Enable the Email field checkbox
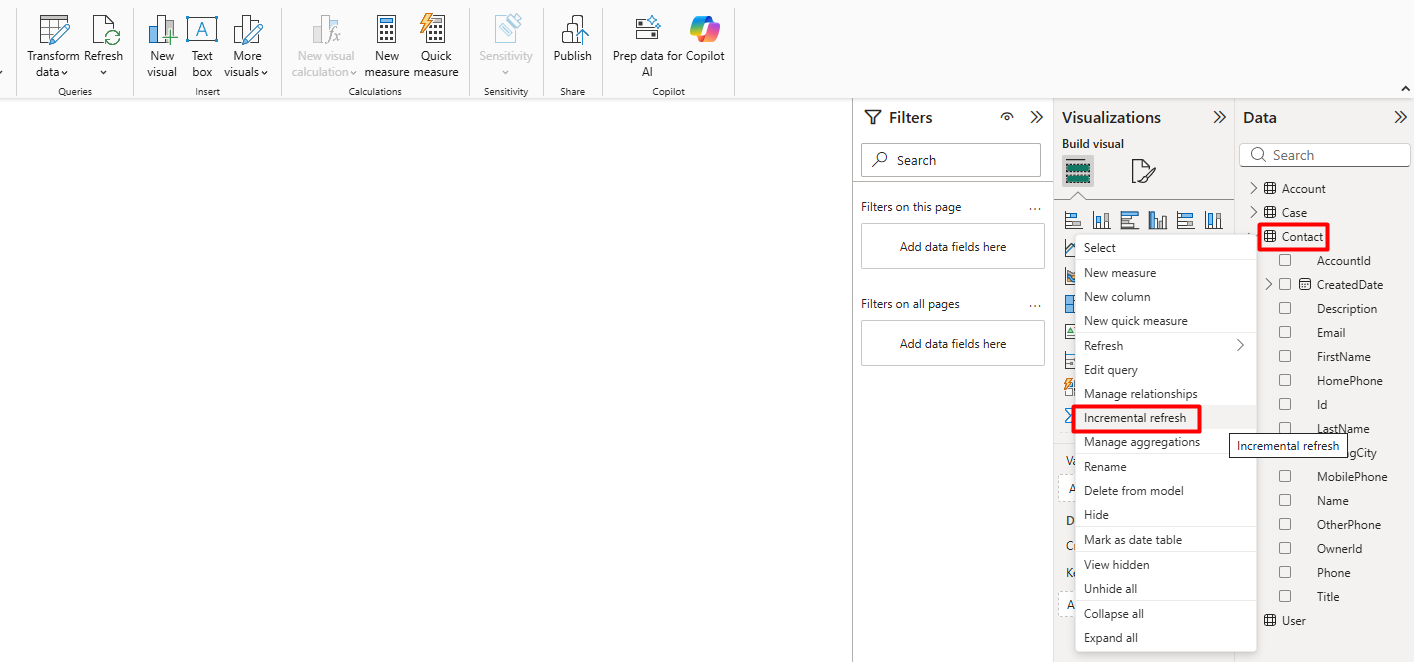 coord(1285,332)
